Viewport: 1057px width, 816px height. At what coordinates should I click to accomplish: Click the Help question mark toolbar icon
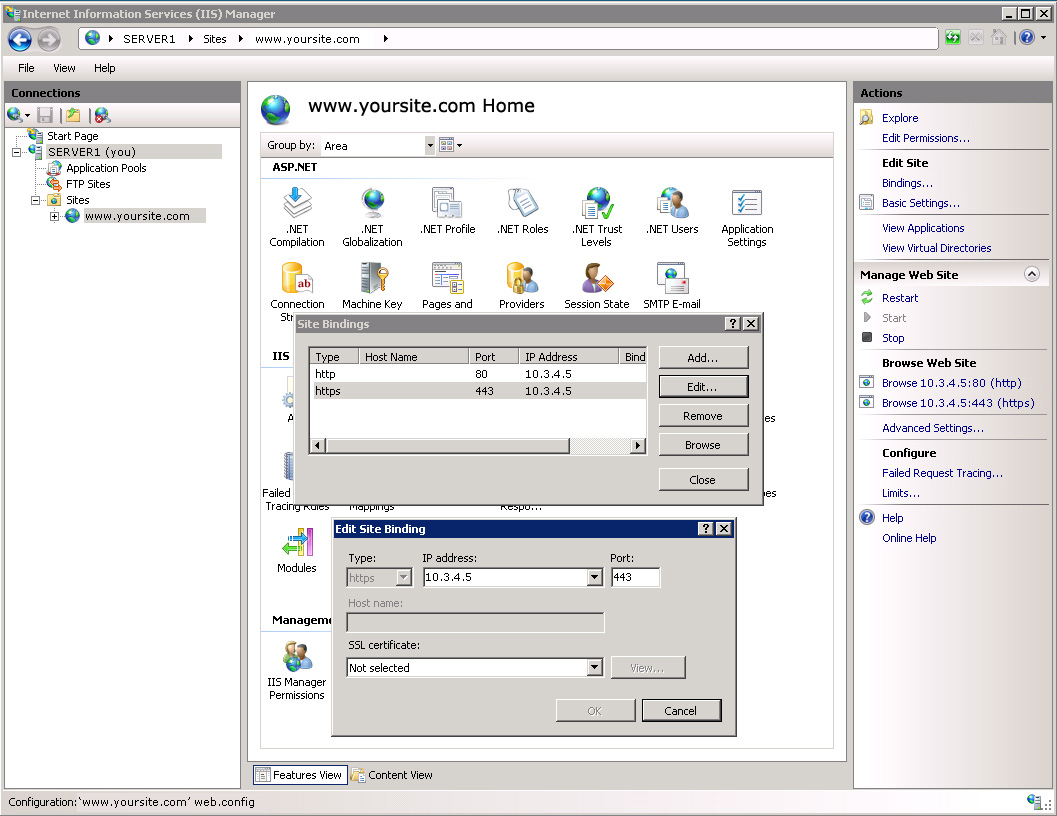point(1027,38)
